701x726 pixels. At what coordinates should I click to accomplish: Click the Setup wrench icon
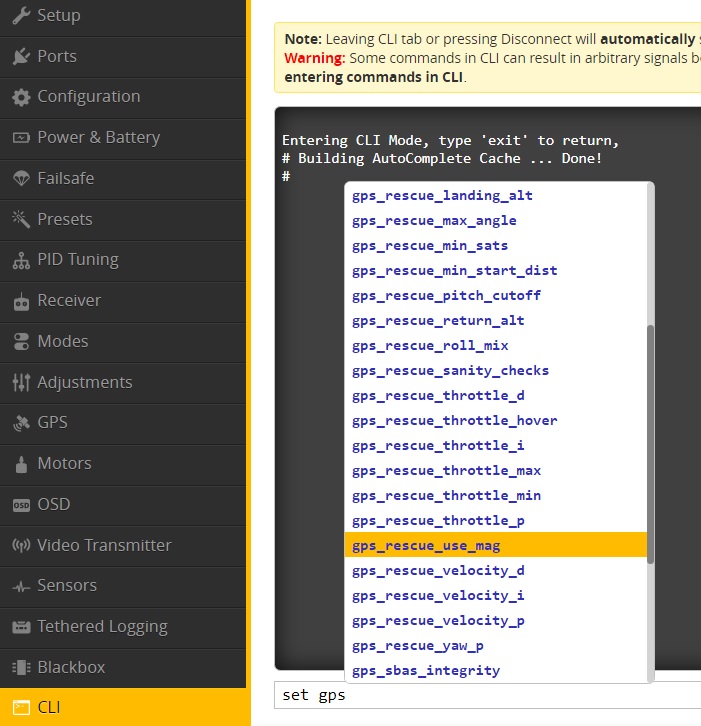click(21, 16)
